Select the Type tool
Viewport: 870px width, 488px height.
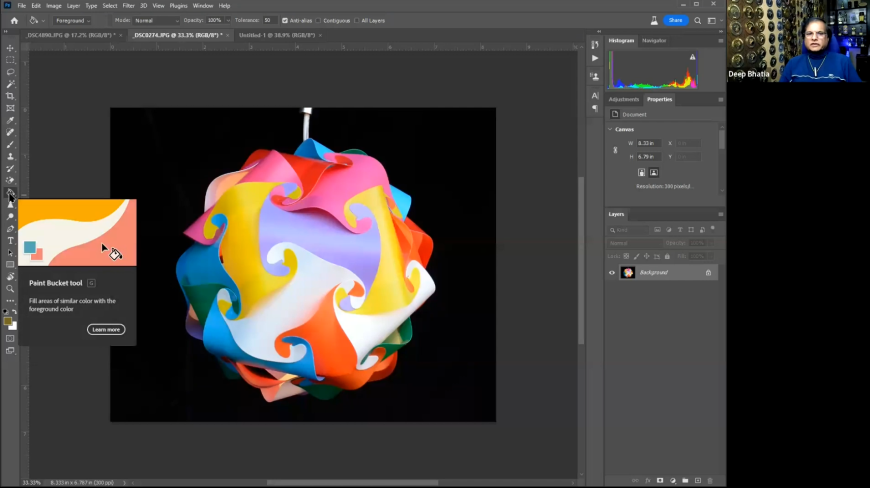[10, 240]
